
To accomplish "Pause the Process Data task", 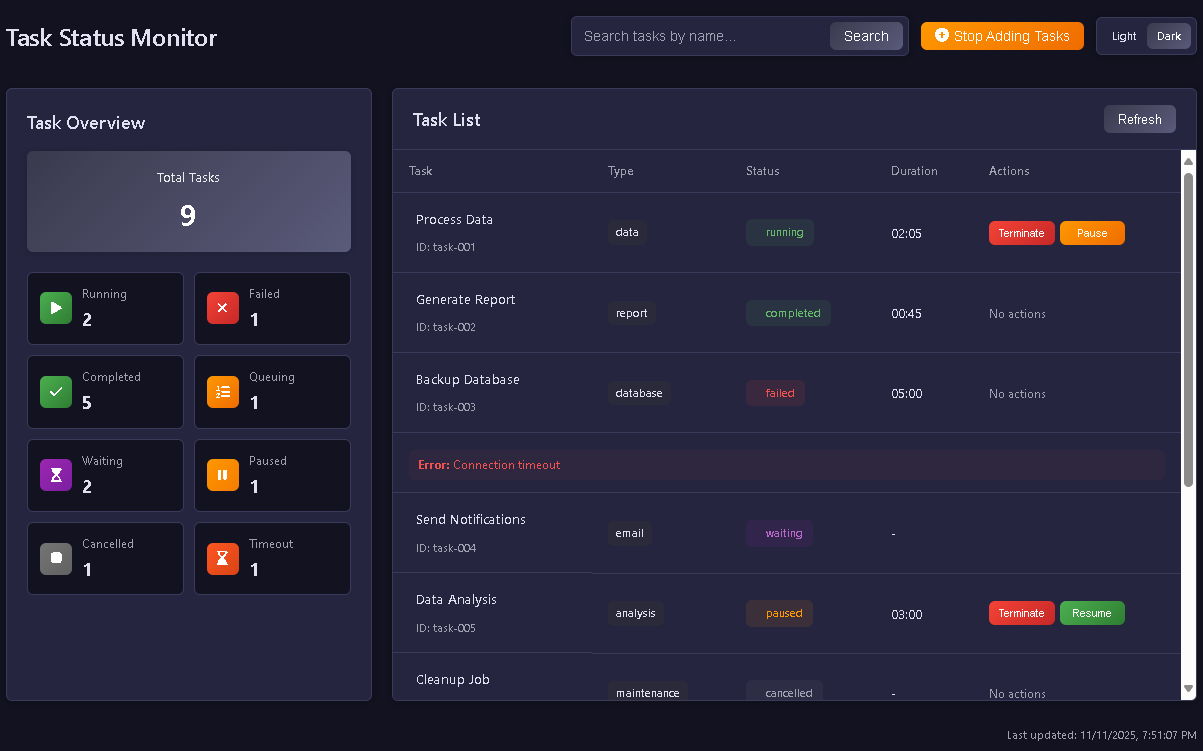I will (x=1092, y=233).
